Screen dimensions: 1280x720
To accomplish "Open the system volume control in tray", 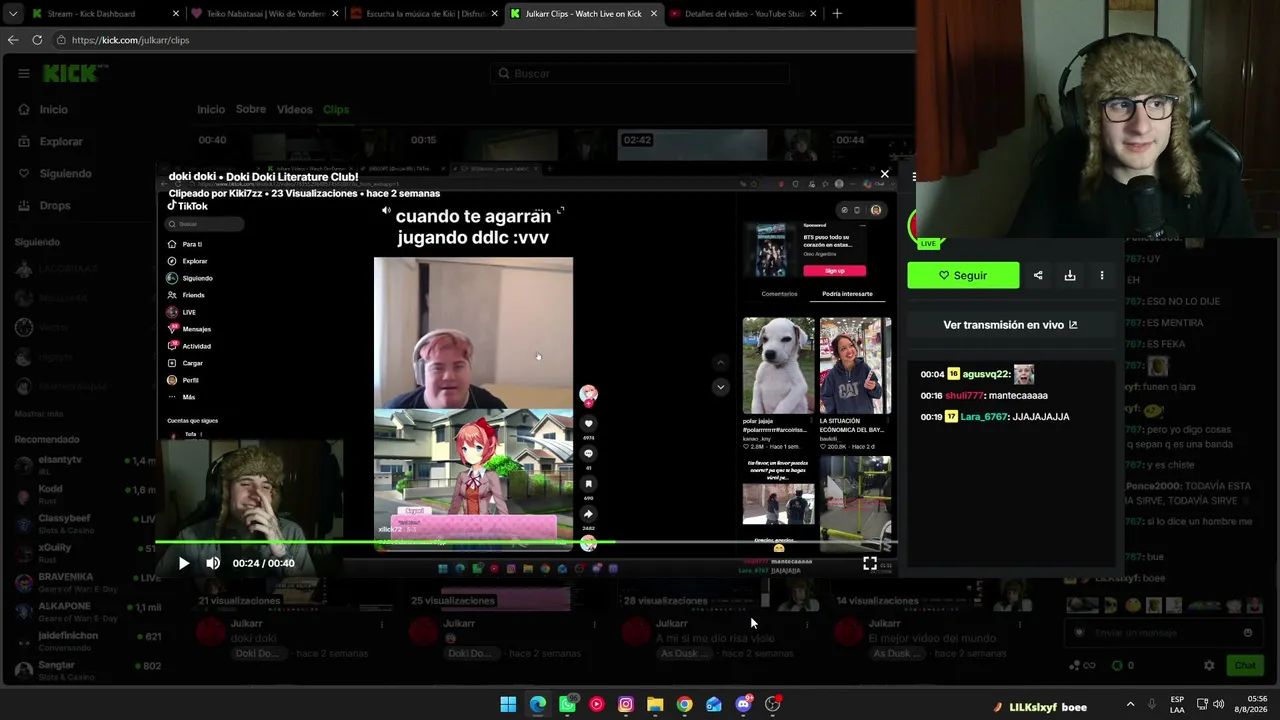I will 1218,704.
